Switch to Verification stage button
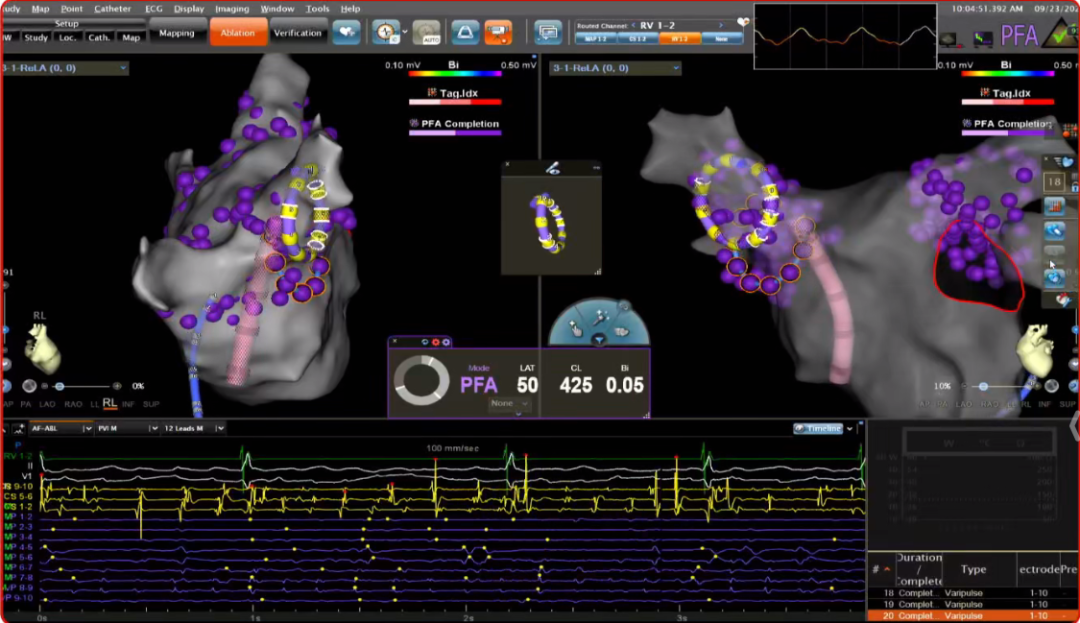Screen dimensions: 1080x623 click(x=297, y=33)
